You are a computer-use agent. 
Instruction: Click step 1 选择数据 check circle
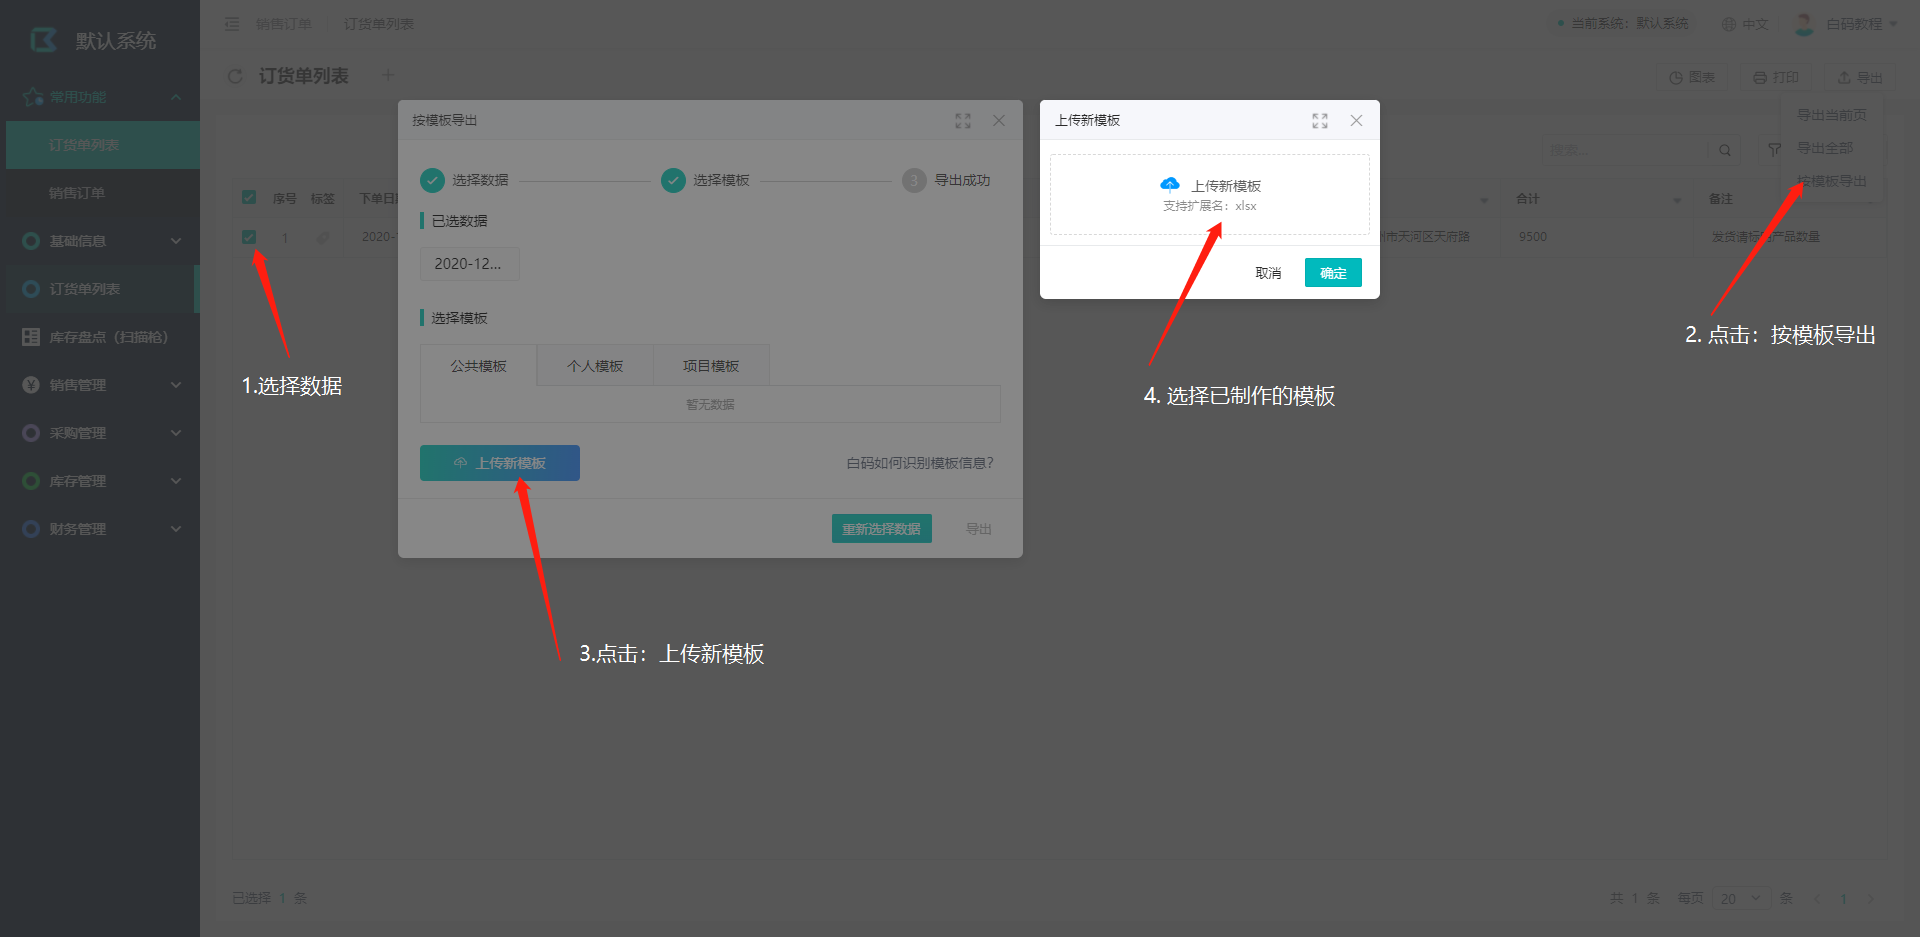(x=432, y=180)
